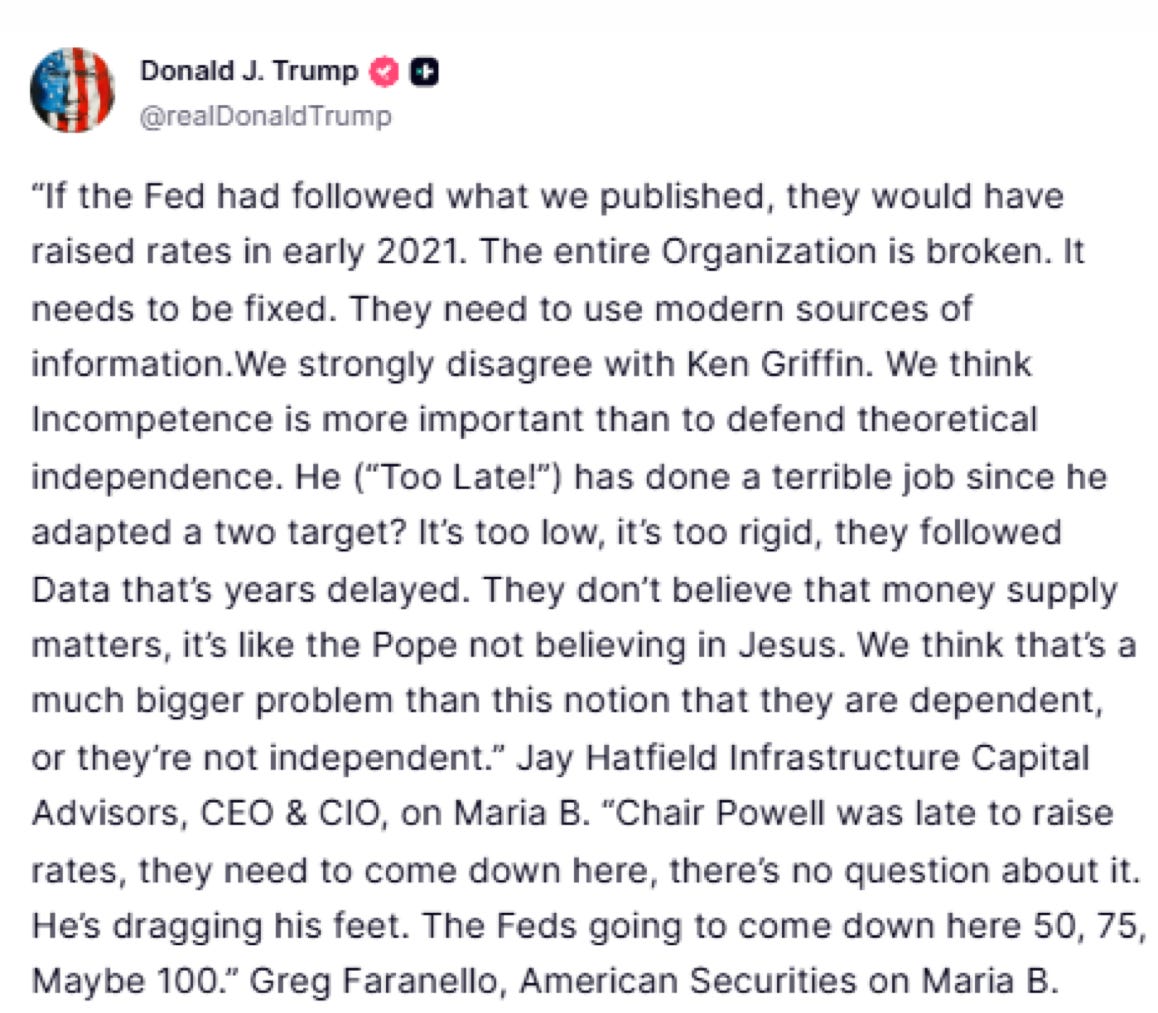Open the American flag profile avatar
1158x1013 pixels.
pos(72,90)
